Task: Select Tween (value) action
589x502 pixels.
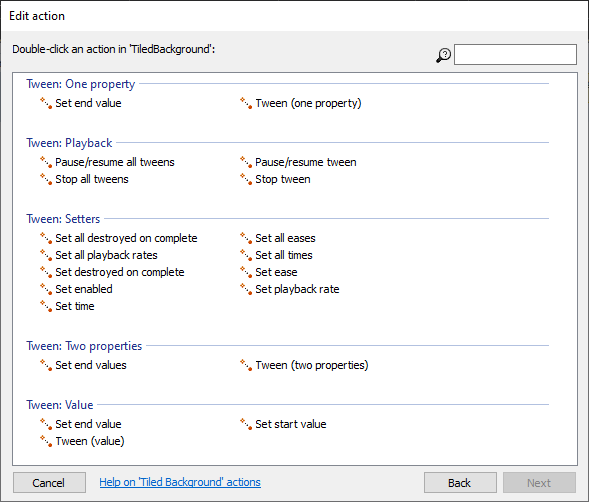Action: point(90,441)
